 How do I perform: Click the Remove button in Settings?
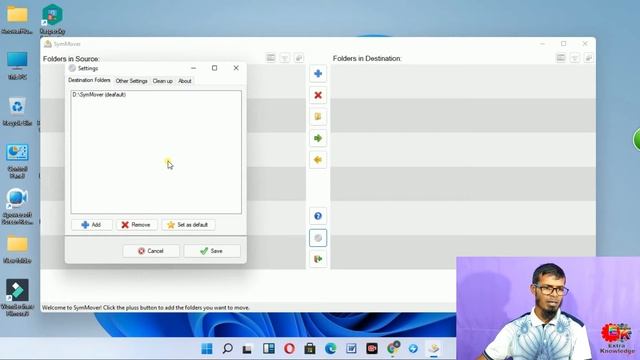point(136,225)
